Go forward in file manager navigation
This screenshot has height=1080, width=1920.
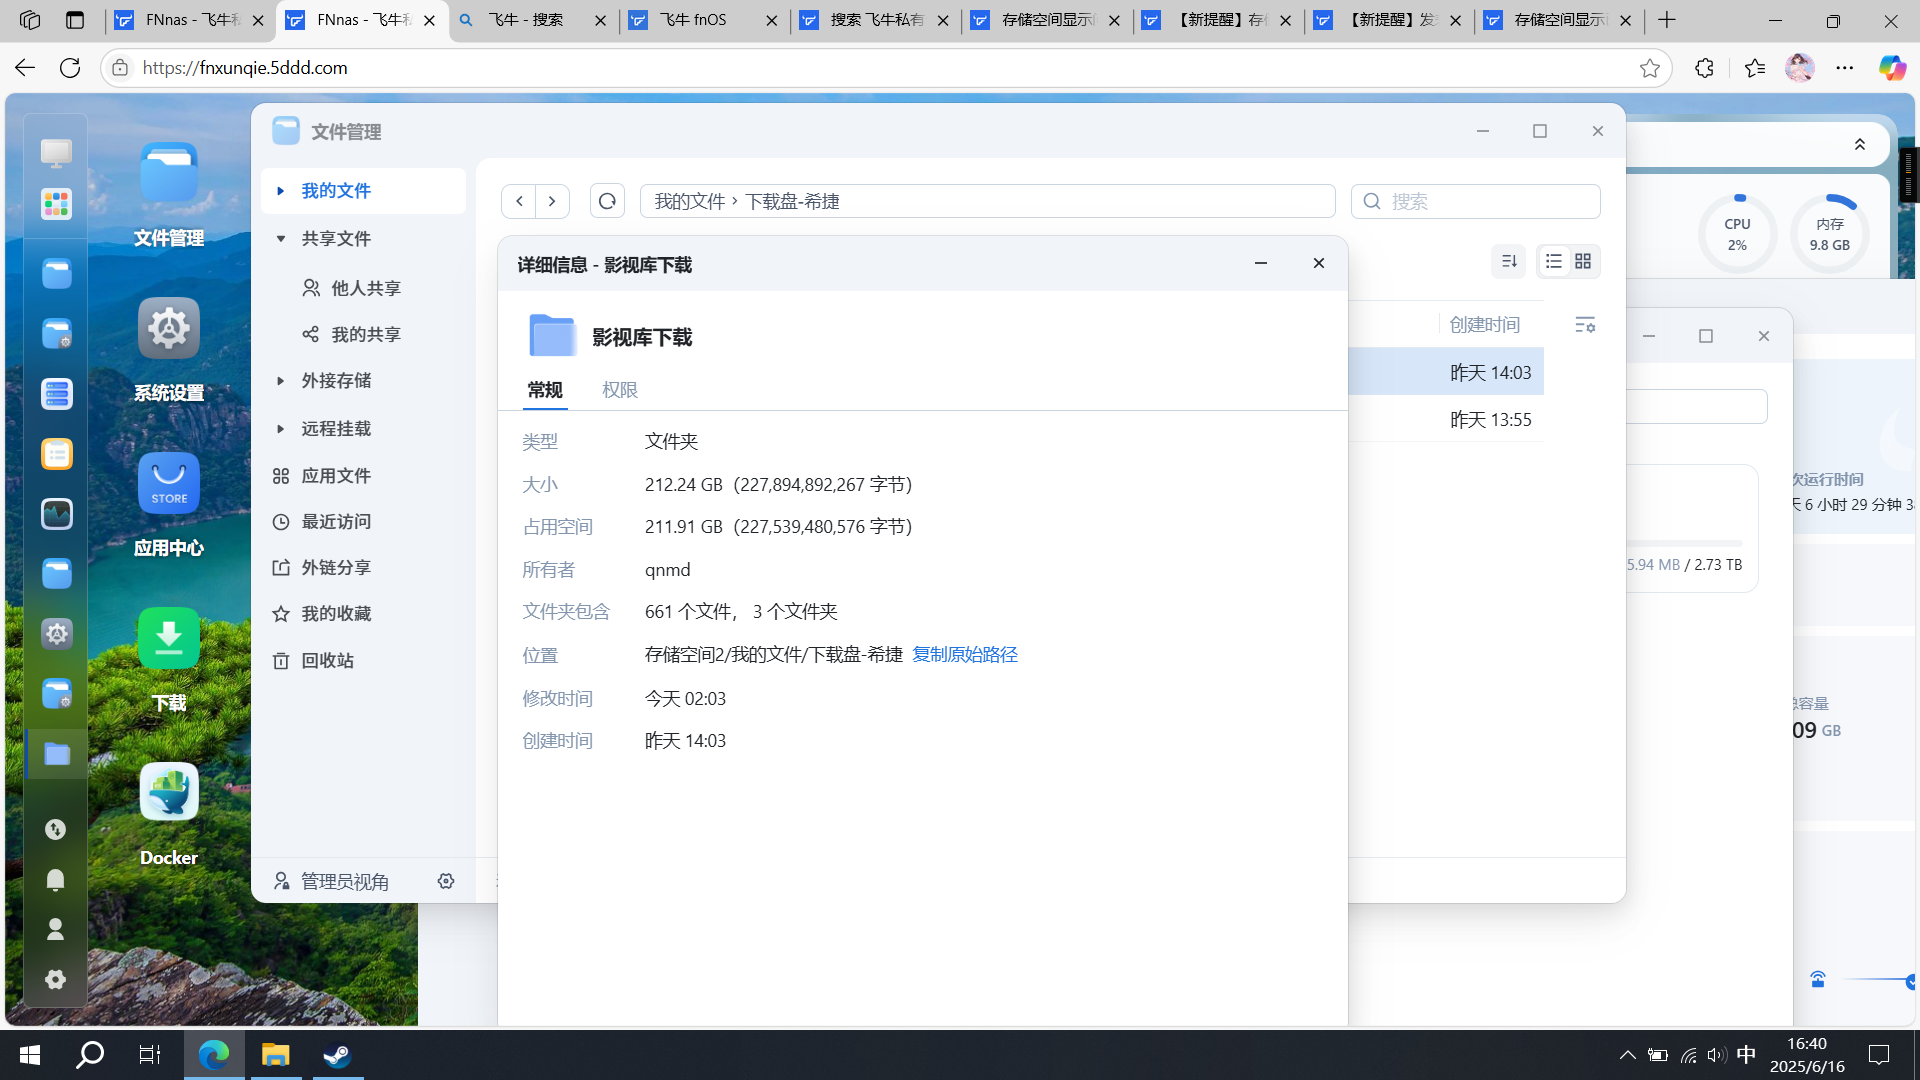tap(552, 201)
